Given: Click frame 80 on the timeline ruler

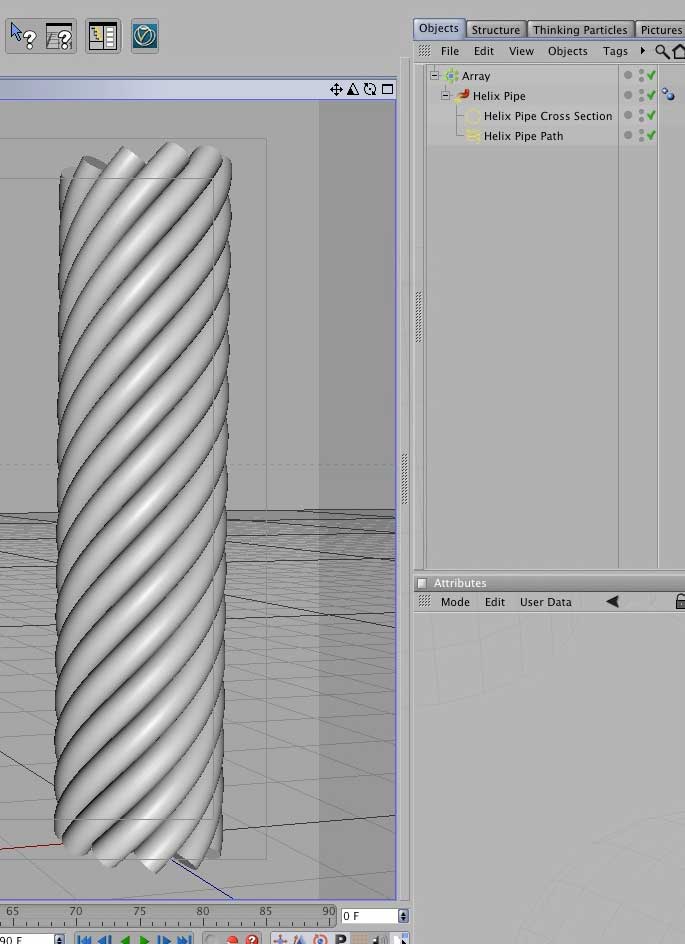Looking at the screenshot, I should point(203,911).
